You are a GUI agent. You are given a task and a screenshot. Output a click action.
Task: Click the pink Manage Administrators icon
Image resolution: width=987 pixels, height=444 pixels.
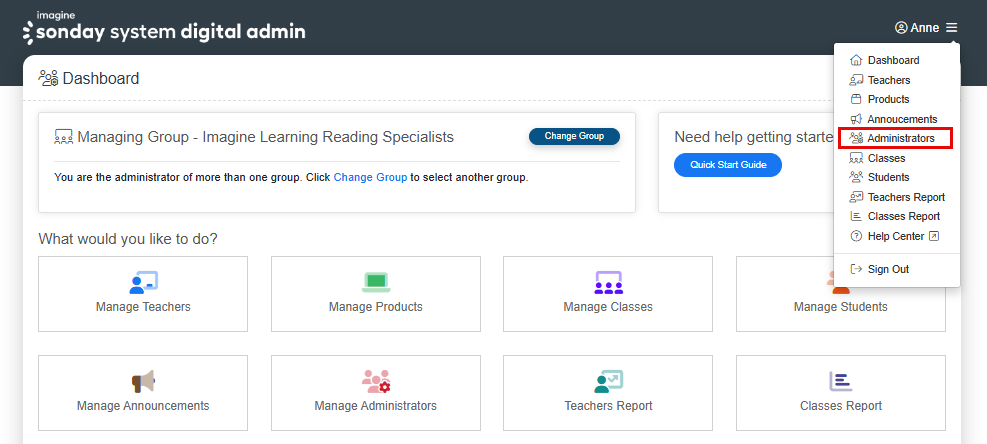coord(376,381)
